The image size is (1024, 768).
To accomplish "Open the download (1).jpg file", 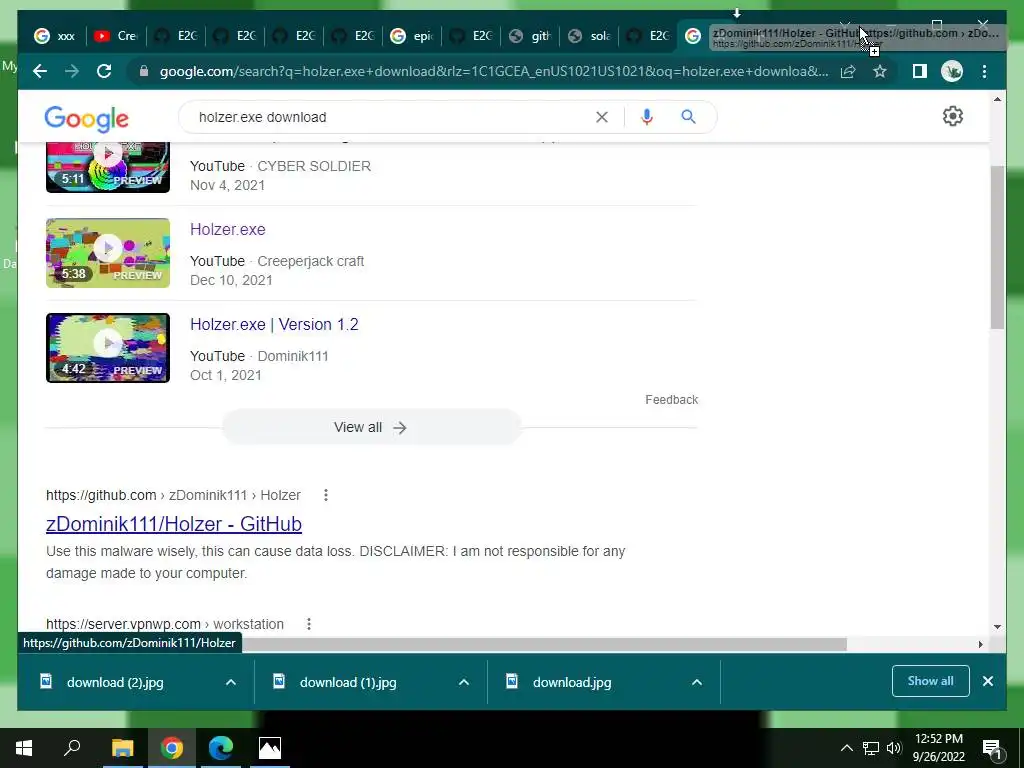I will click(x=348, y=682).
